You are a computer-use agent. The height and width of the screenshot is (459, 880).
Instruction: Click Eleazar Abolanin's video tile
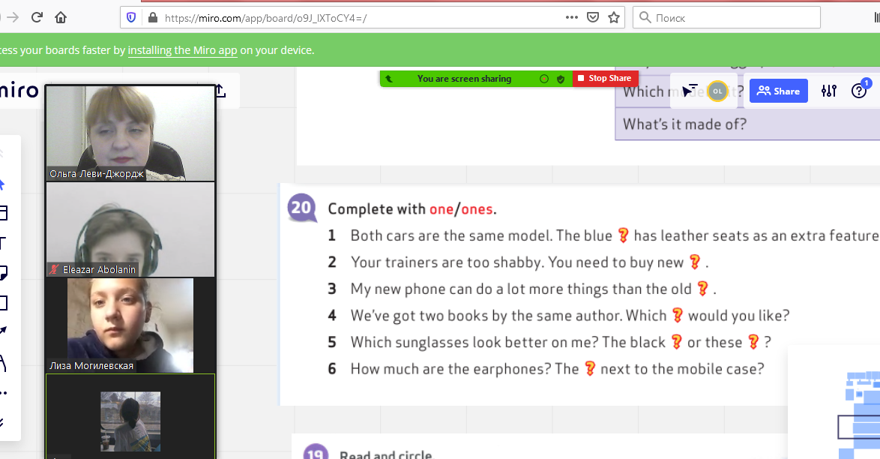(x=130, y=229)
